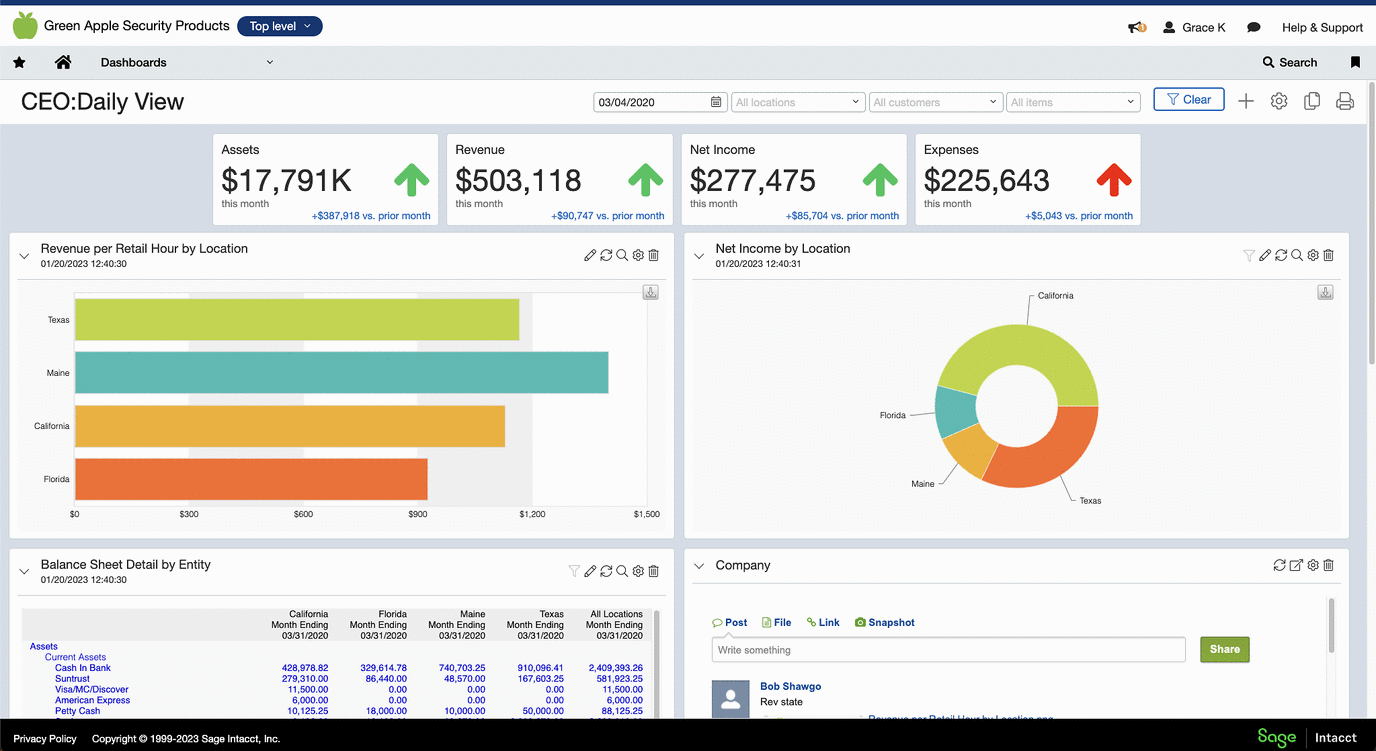Collapse Revenue per Retail Hour panel
This screenshot has height=751, width=1376.
(24, 256)
